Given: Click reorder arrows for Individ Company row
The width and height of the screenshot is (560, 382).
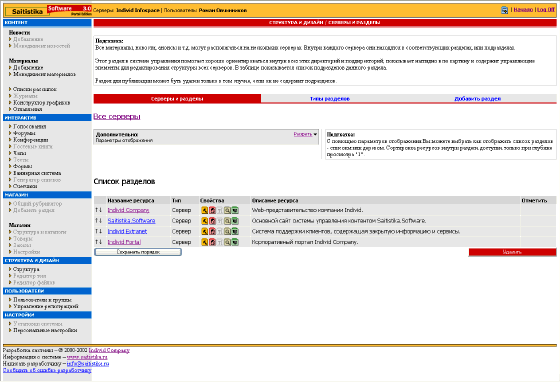Looking at the screenshot, I should coord(99,210).
